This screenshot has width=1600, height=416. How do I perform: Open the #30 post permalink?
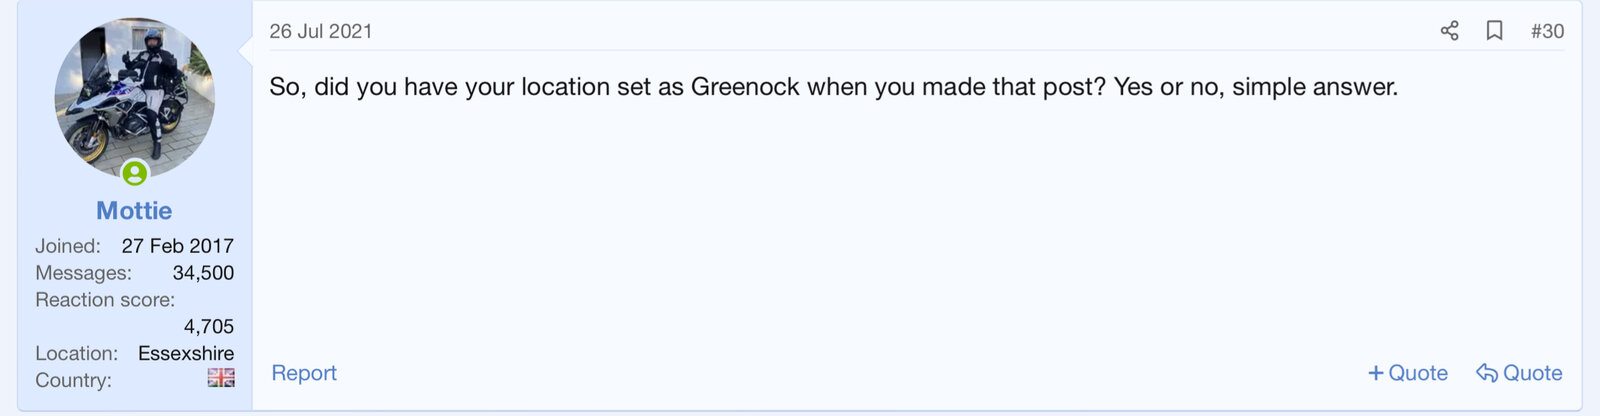(x=1547, y=31)
